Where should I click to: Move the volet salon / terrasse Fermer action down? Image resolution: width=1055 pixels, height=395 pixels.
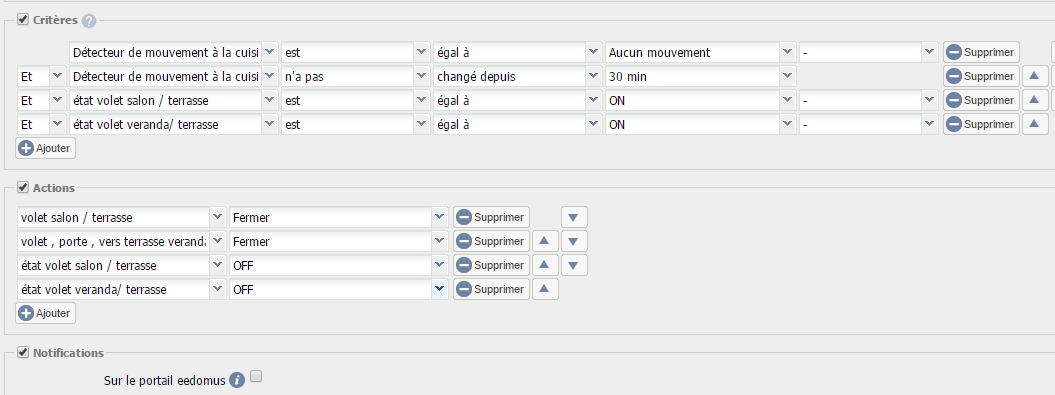tap(573, 217)
